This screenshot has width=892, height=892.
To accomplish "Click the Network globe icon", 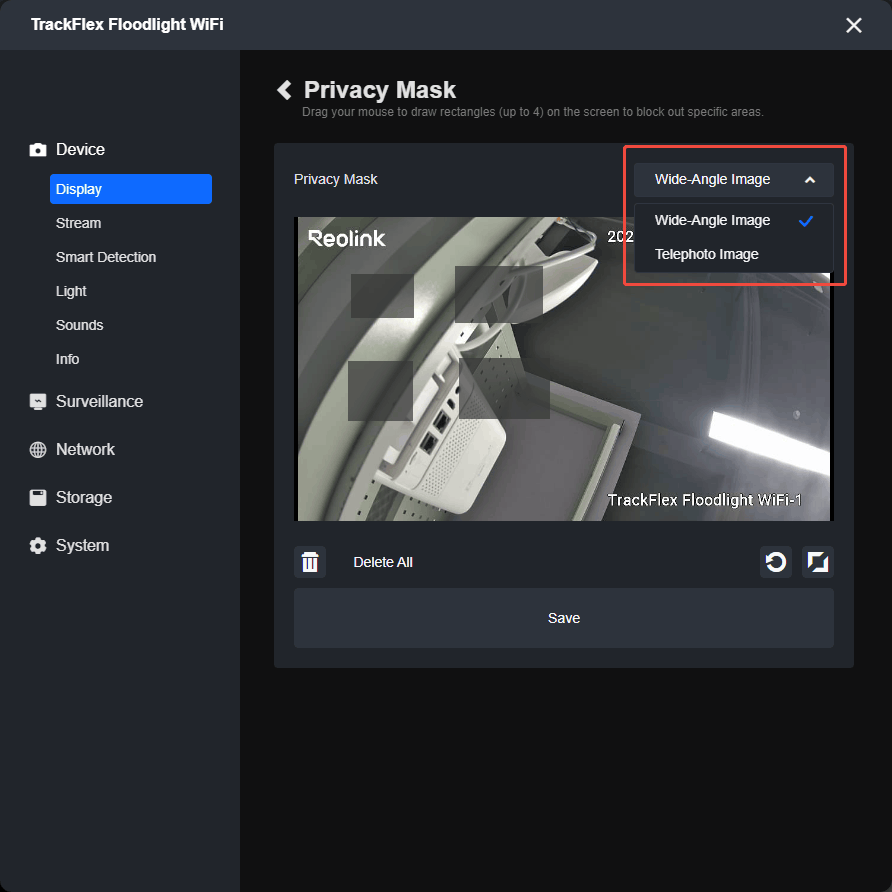I will tap(38, 449).
